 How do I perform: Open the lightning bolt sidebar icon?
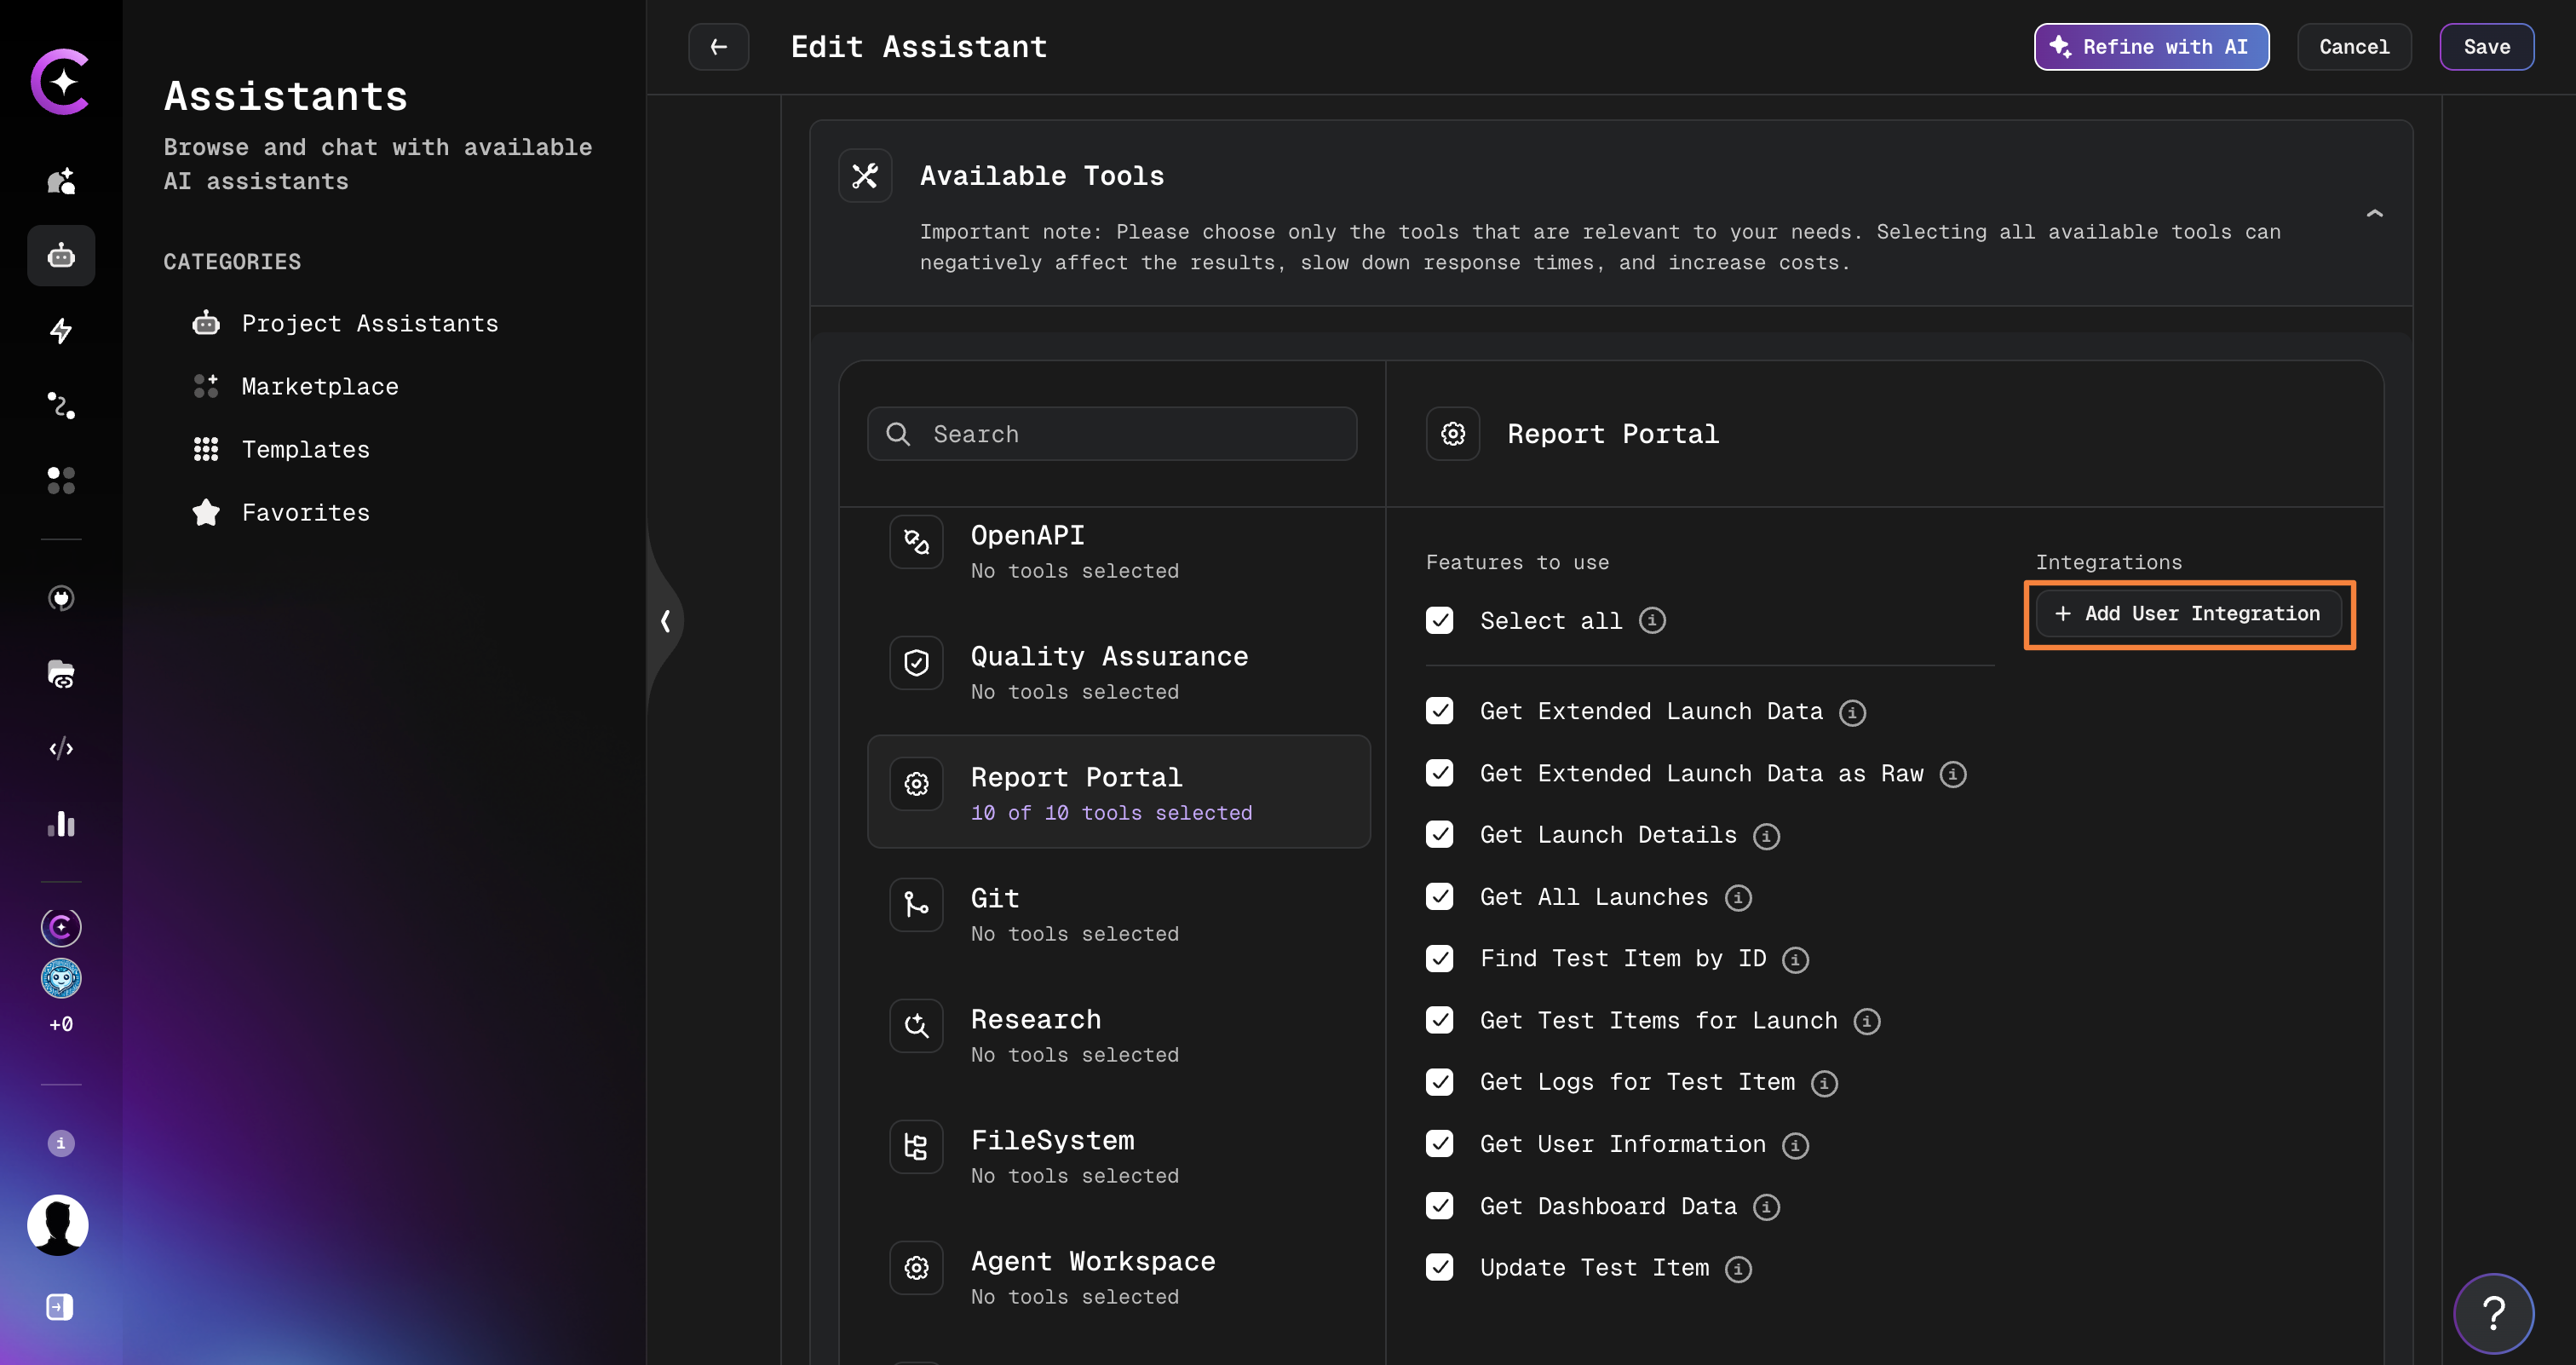[61, 331]
